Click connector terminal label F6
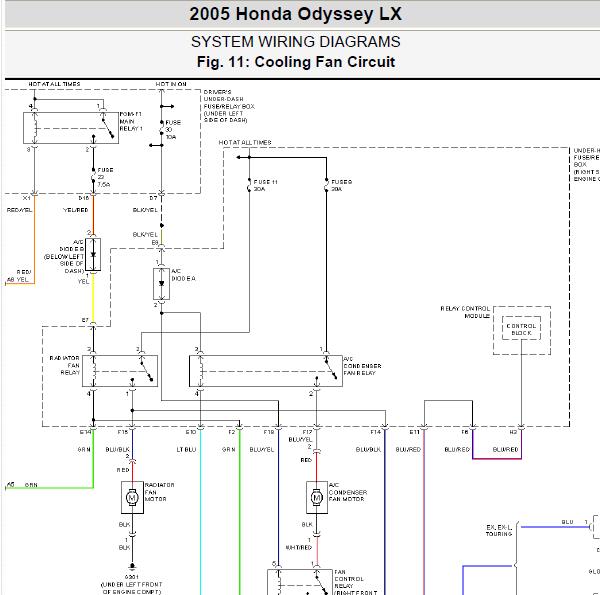Screen dimensions: 600x595 tap(465, 432)
